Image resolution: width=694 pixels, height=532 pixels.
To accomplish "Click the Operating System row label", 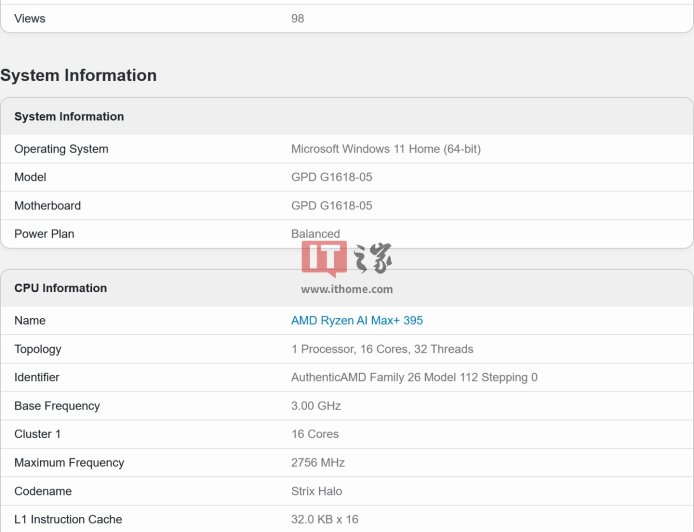I will 61,149.
